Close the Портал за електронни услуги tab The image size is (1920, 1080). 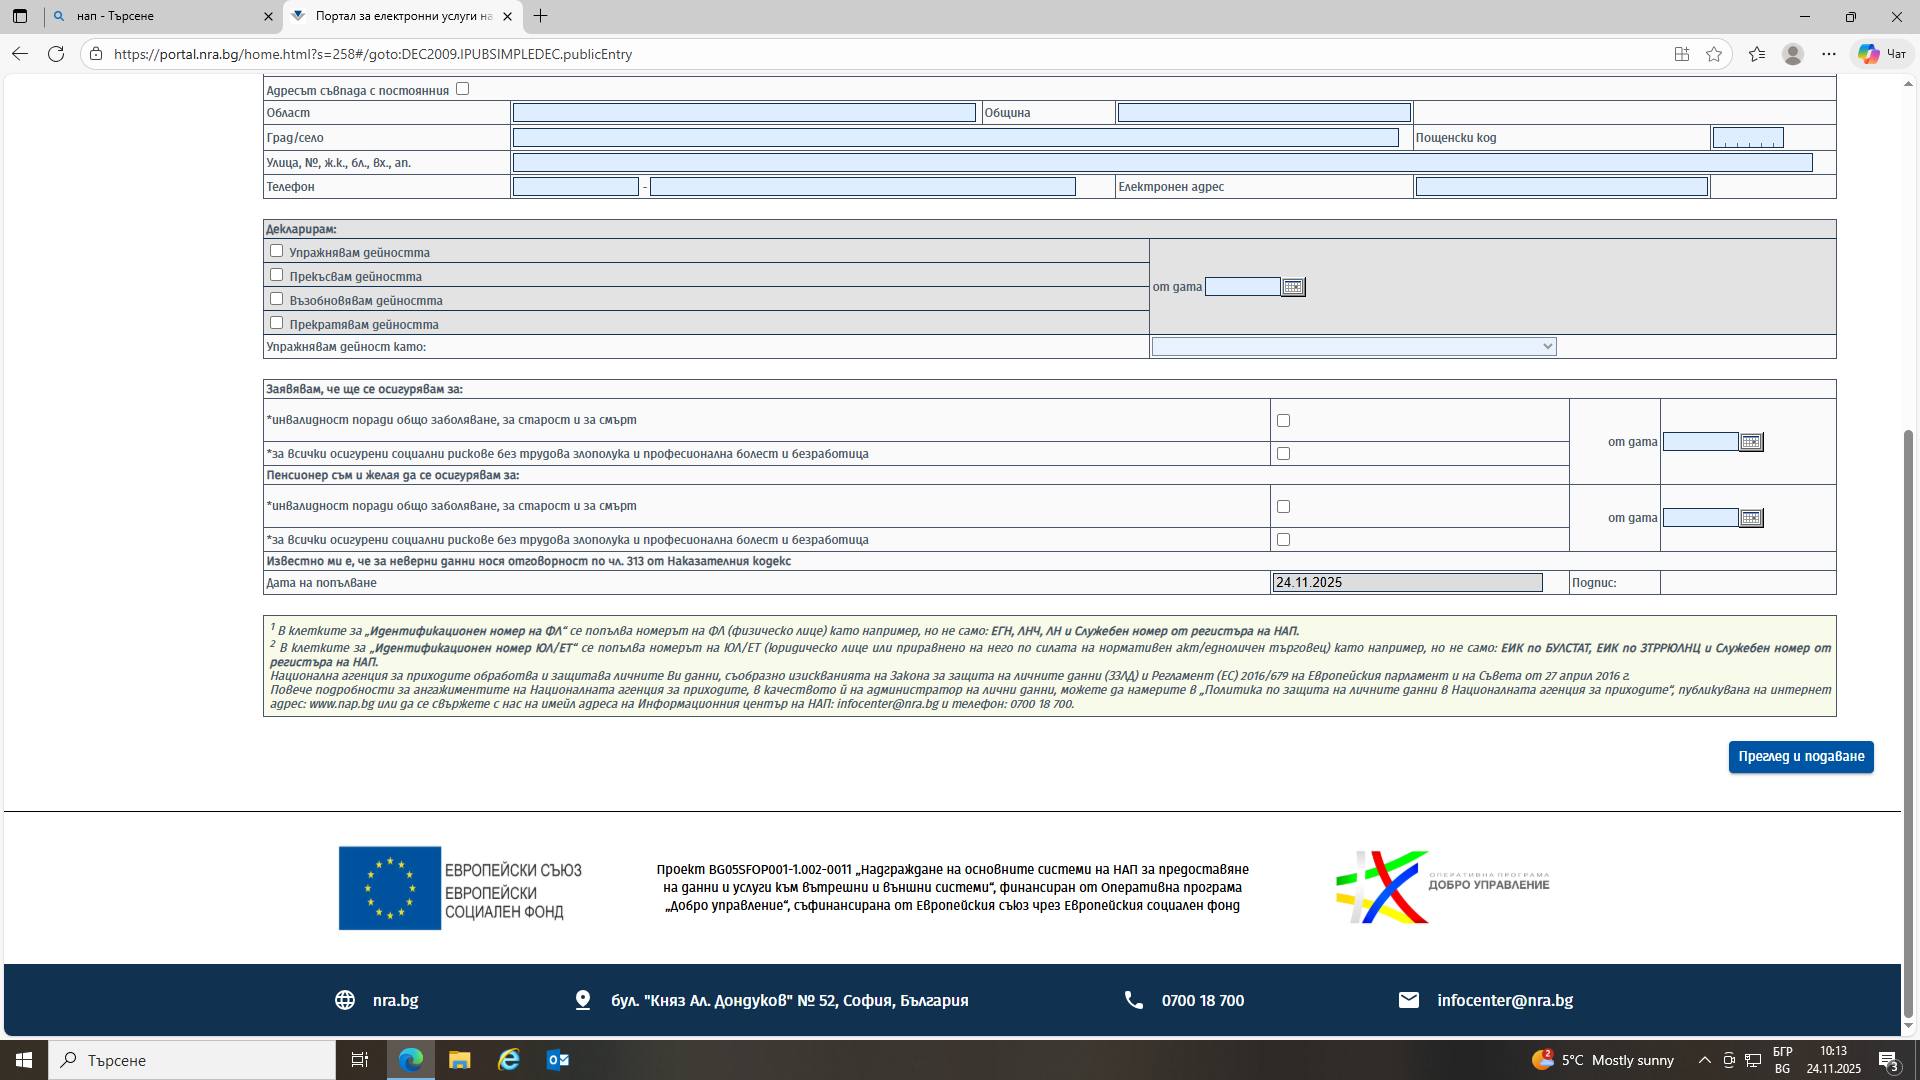click(507, 17)
